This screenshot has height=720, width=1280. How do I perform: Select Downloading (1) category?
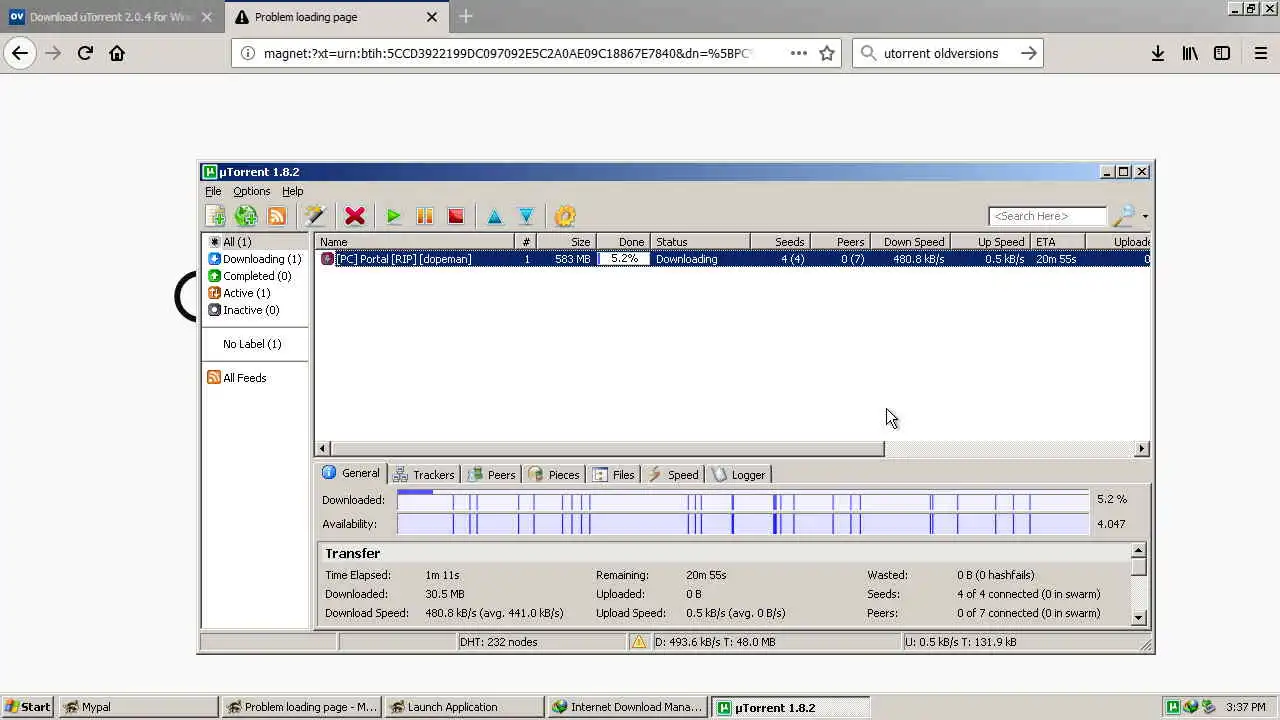point(261,259)
